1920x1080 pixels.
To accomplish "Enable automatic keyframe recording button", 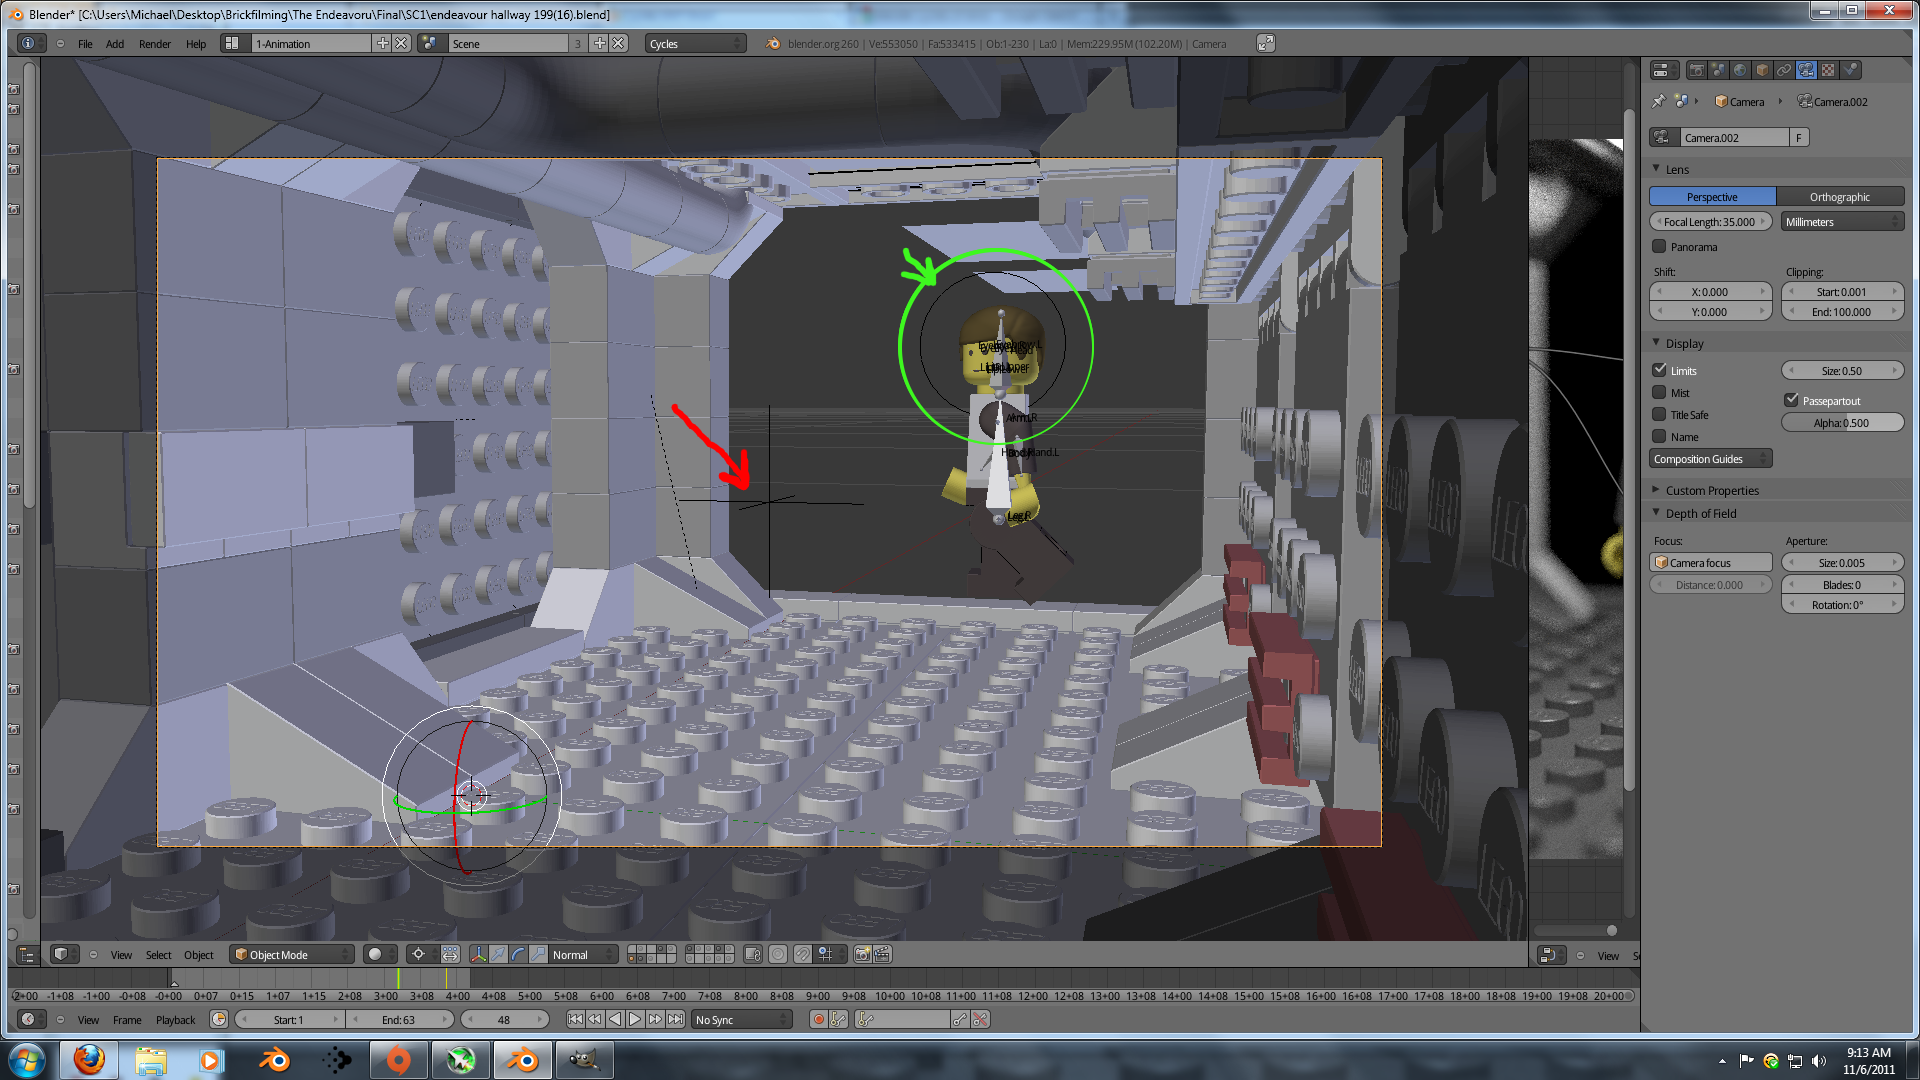I will 819,1019.
